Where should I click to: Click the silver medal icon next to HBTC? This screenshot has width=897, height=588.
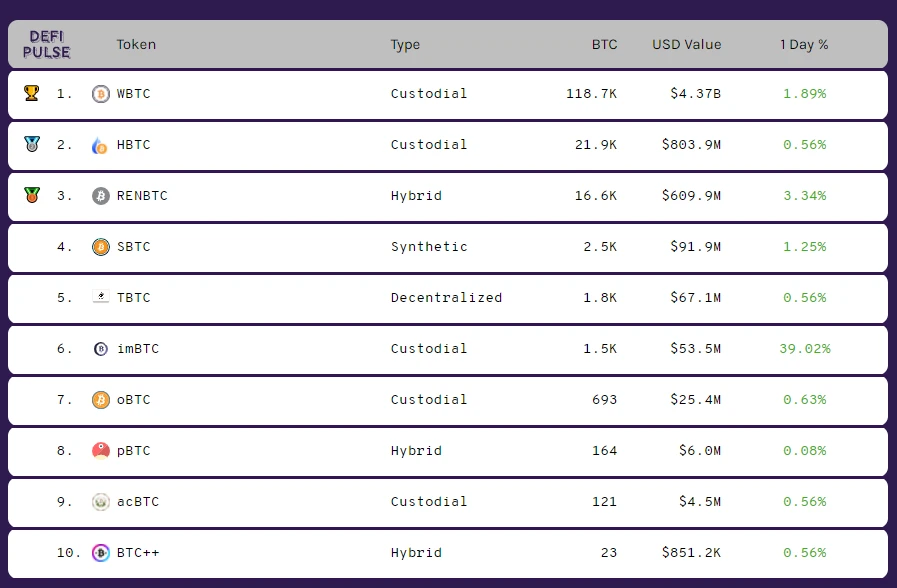[32, 144]
